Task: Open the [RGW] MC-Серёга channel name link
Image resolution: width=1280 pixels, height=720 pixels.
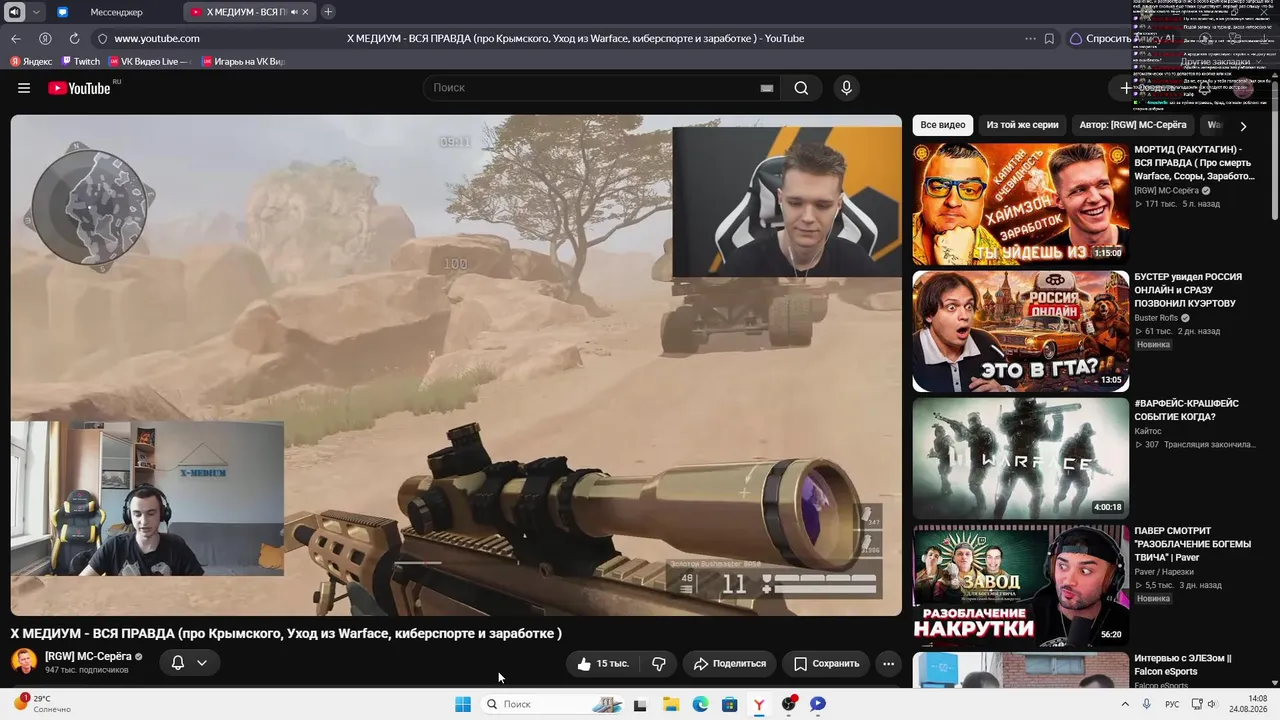Action: (x=88, y=656)
